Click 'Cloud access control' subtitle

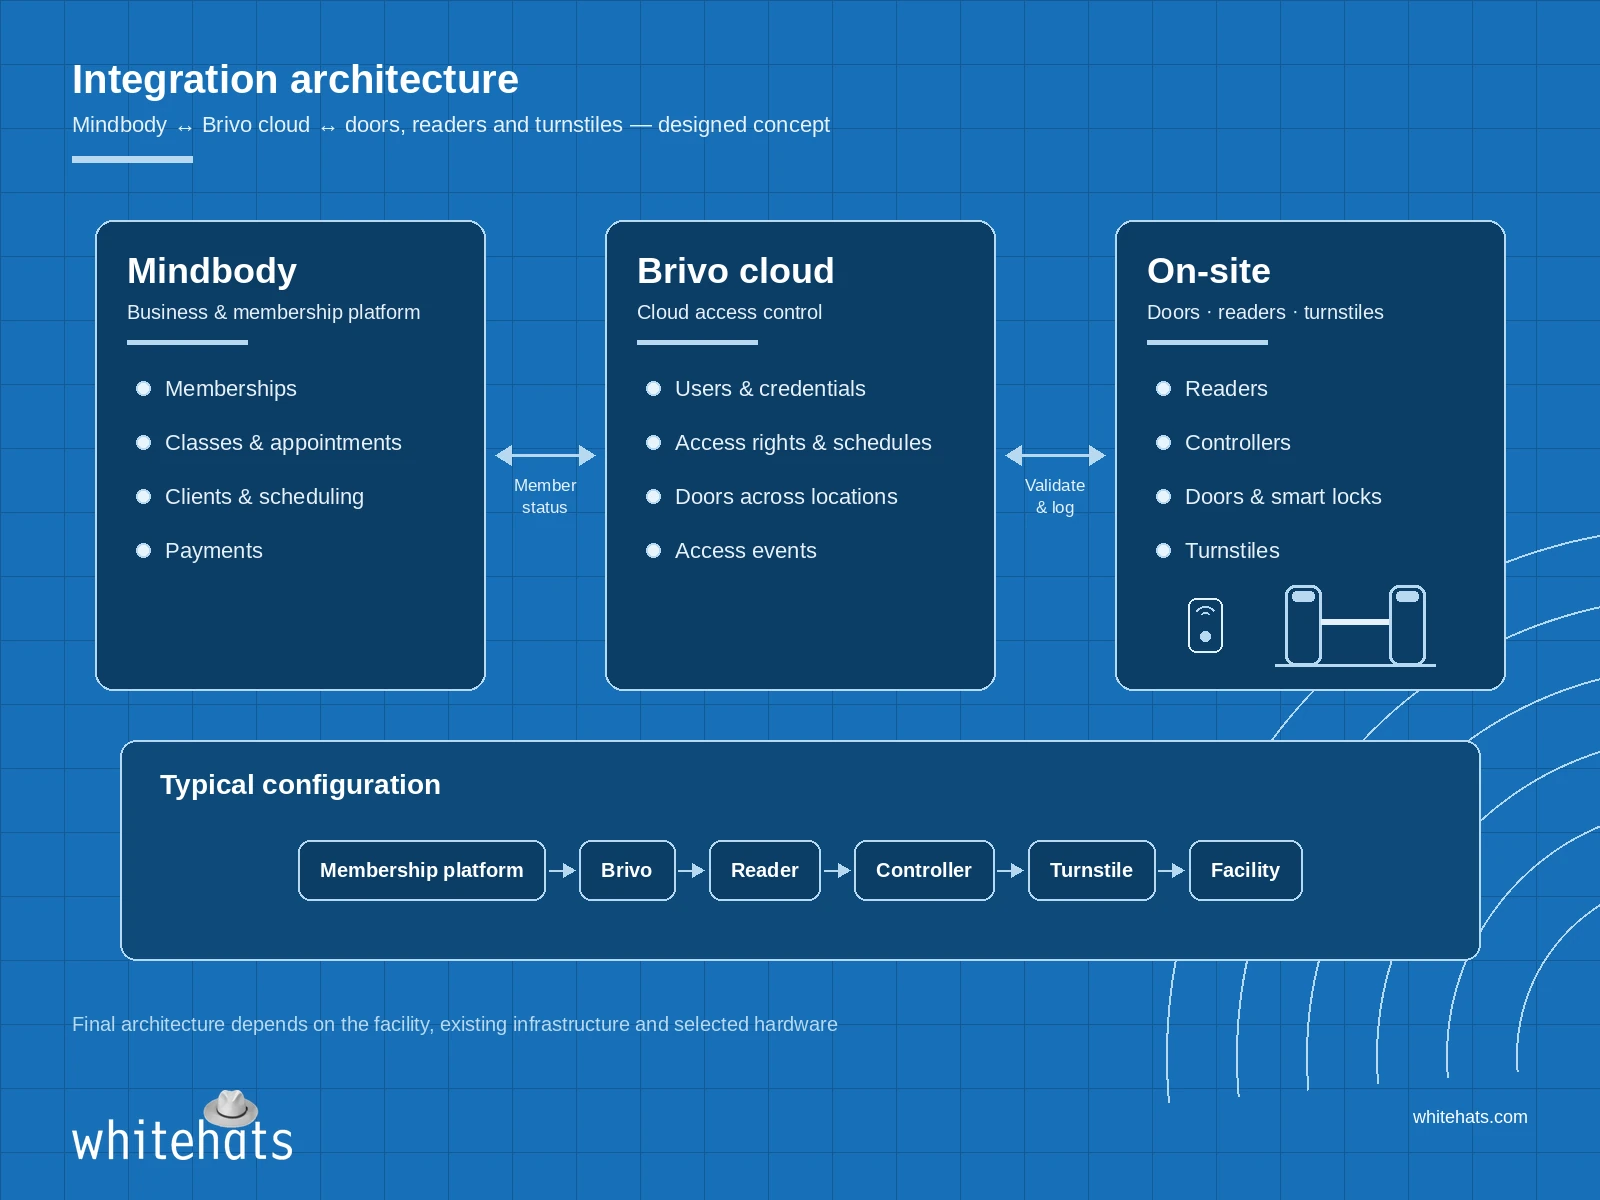coord(730,312)
